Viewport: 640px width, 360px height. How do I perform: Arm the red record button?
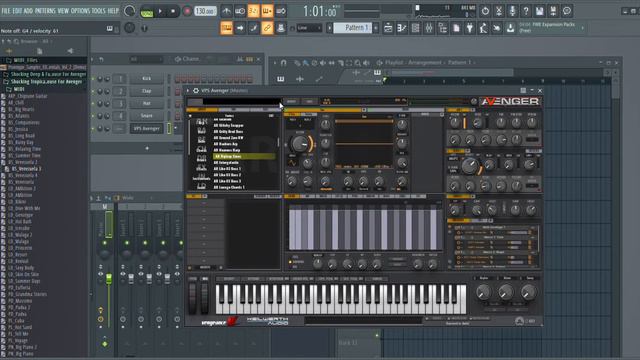(187, 11)
